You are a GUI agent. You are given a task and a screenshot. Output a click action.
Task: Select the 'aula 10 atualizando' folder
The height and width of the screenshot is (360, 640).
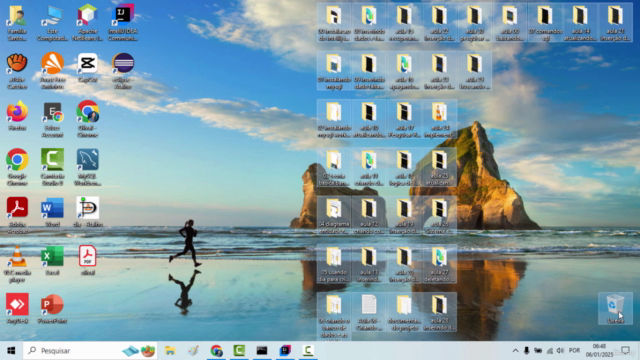click(x=369, y=119)
